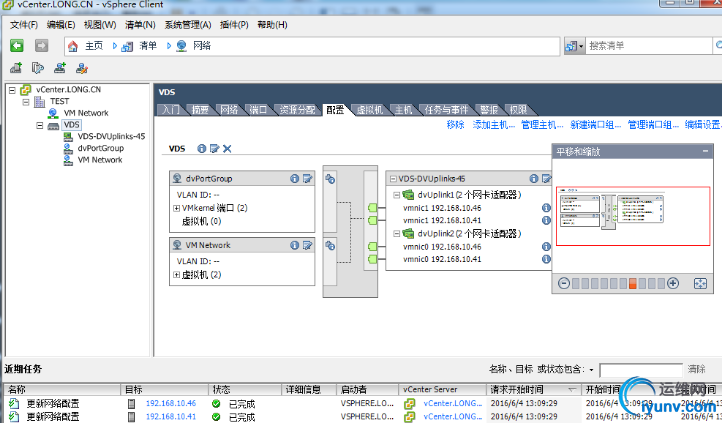The width and height of the screenshot is (722, 423).
Task: Click the first toolbar icon below navigation
Action: click(x=16, y=68)
